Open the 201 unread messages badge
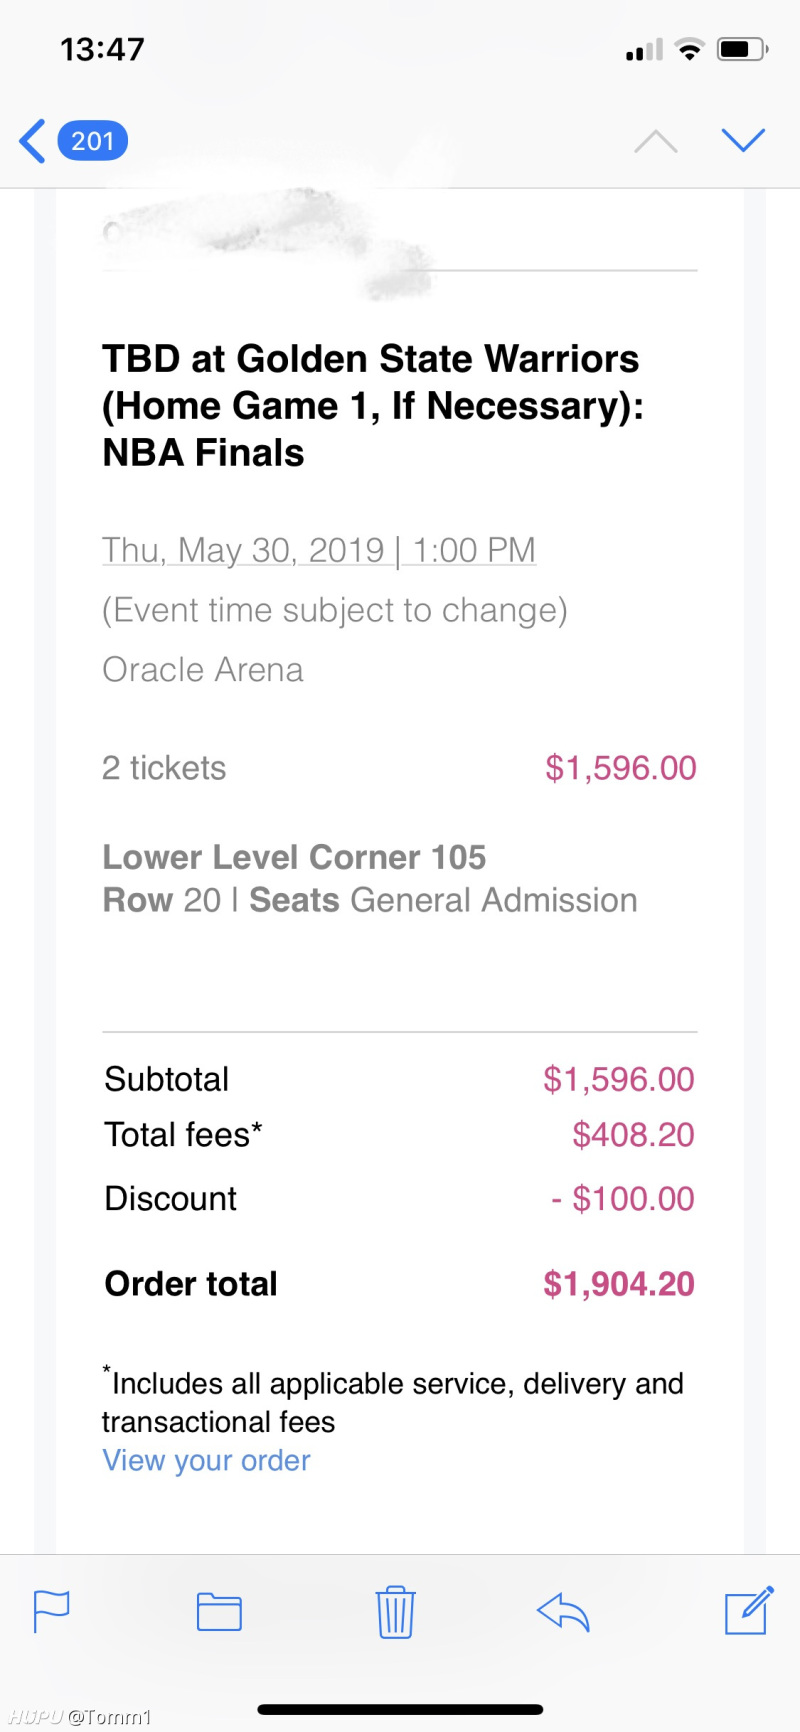The height and width of the screenshot is (1732, 800). click(x=92, y=141)
